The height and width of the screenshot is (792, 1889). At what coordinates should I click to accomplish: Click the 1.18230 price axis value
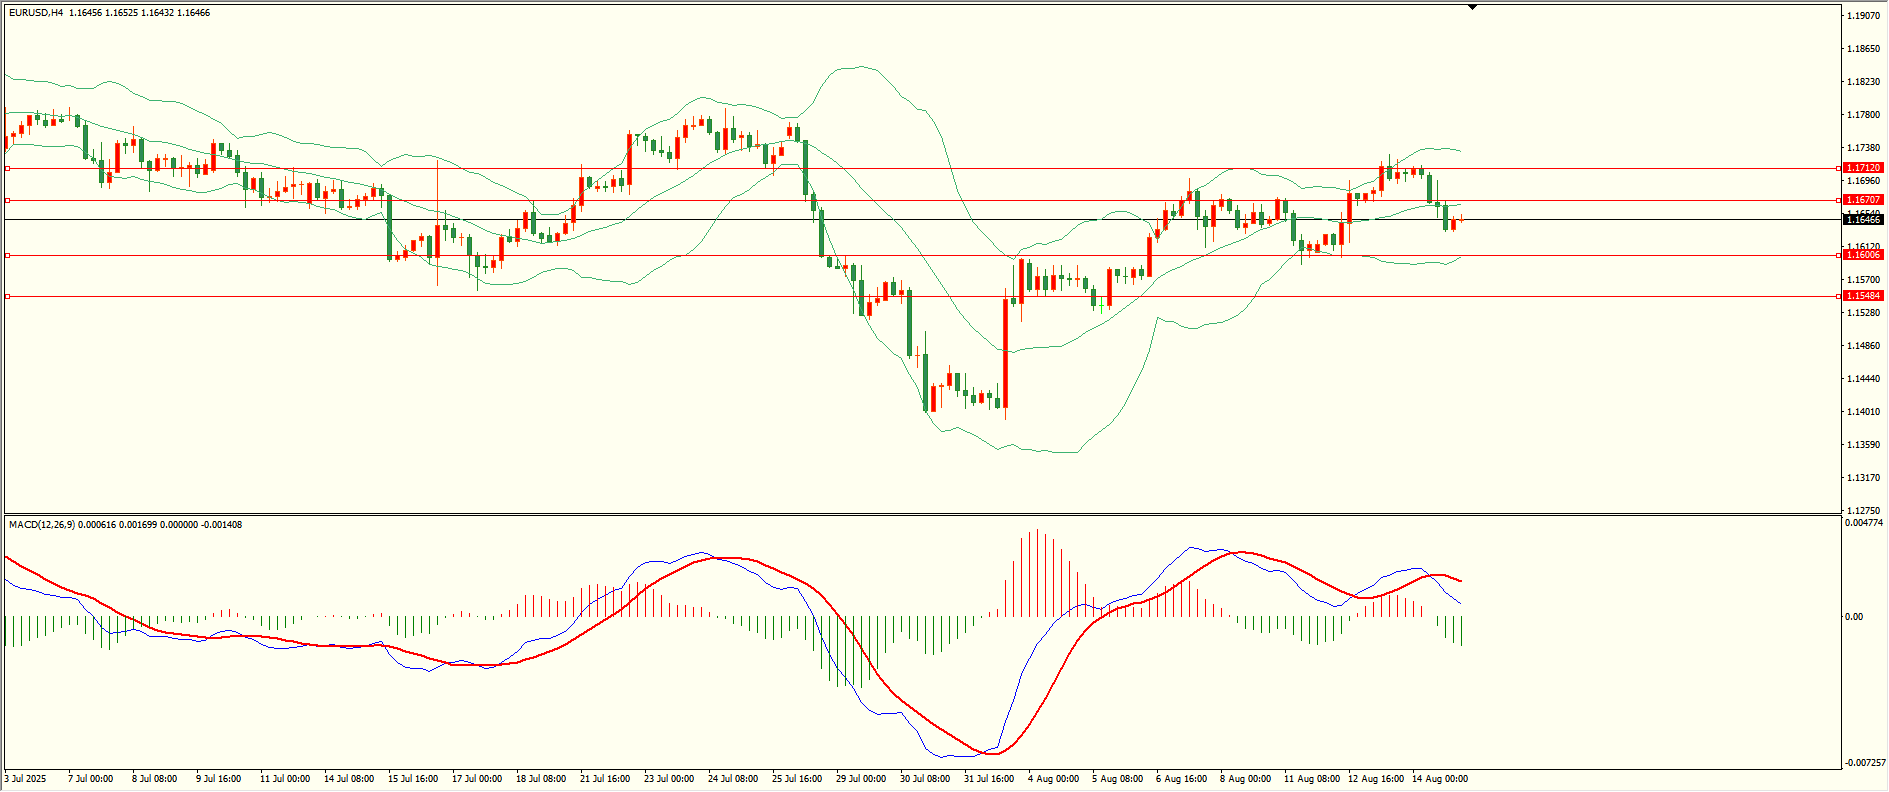[x=1863, y=82]
